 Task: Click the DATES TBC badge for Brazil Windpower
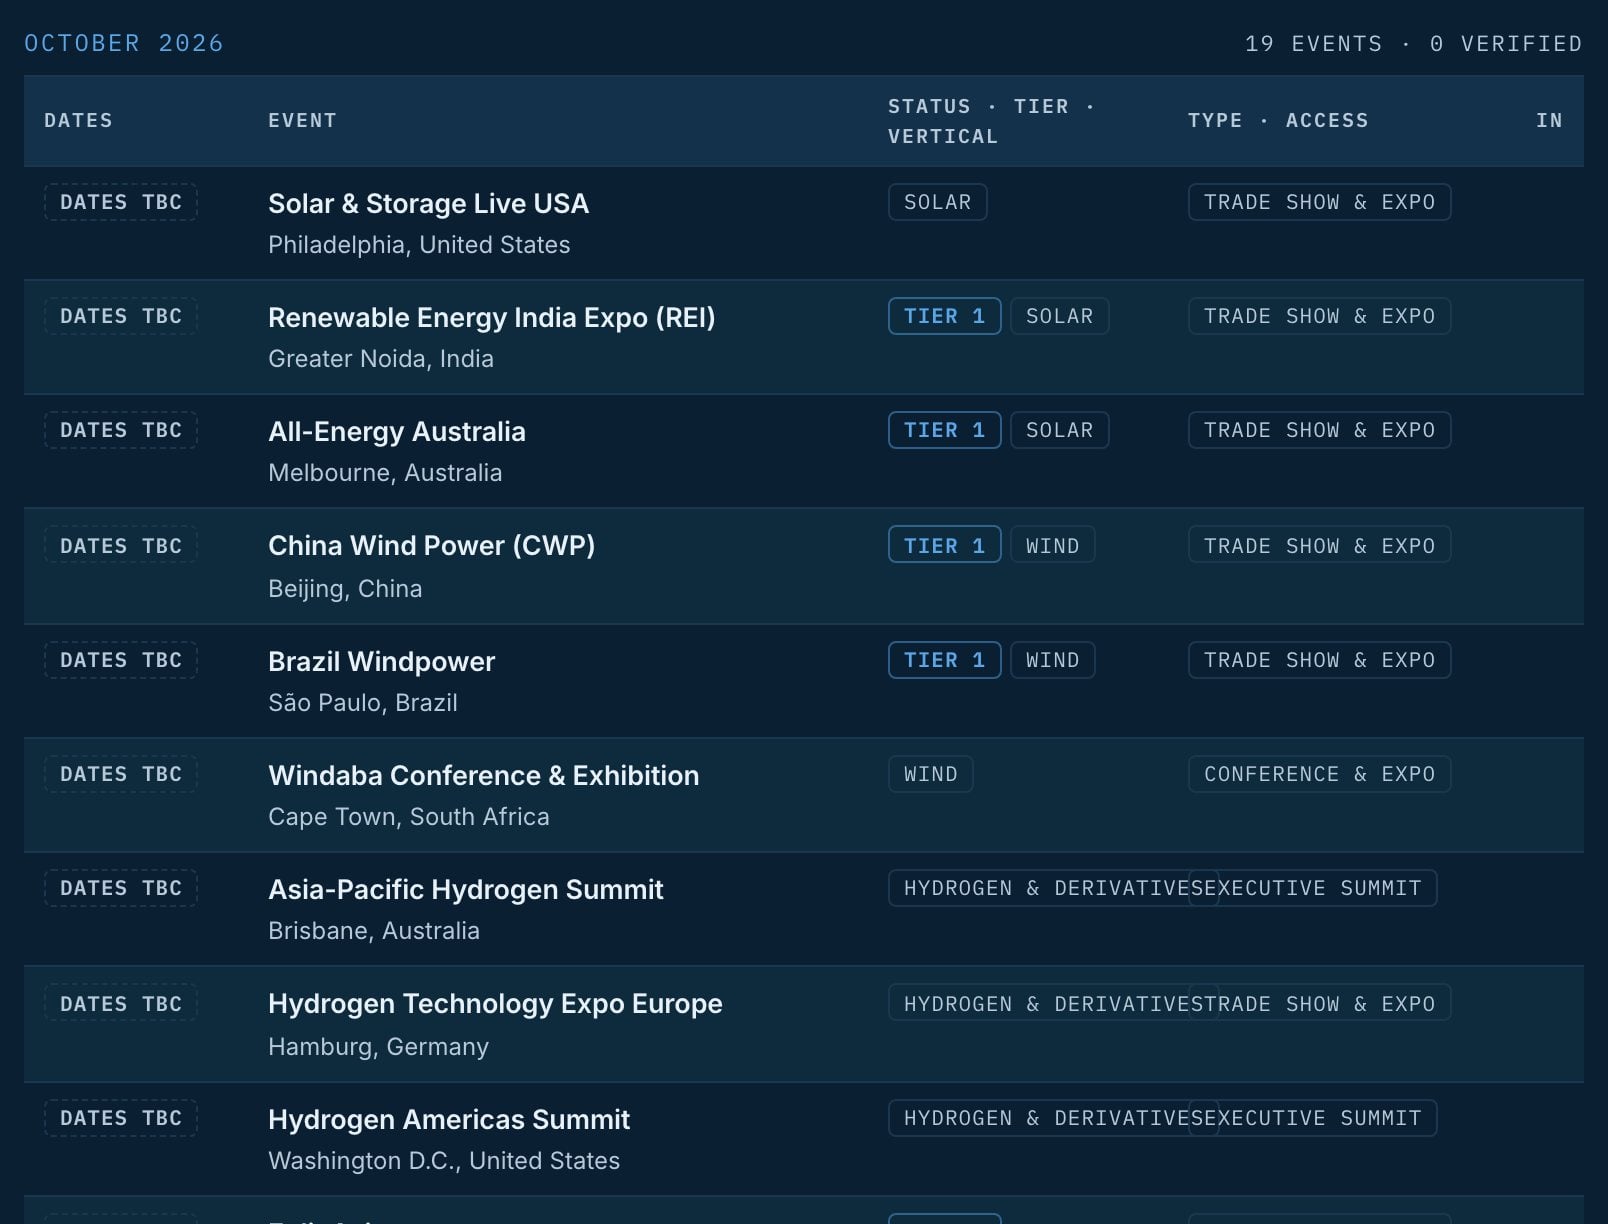(121, 660)
